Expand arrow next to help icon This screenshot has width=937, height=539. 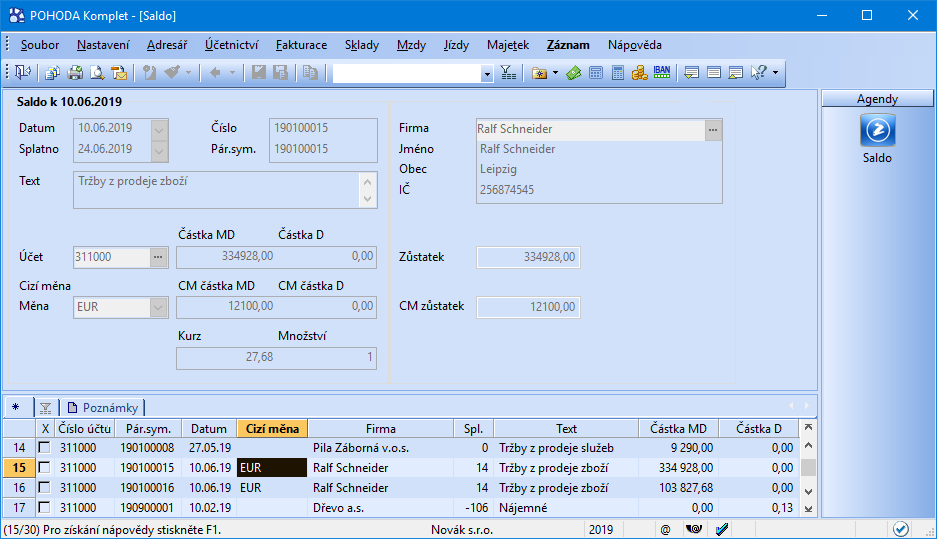pos(775,73)
